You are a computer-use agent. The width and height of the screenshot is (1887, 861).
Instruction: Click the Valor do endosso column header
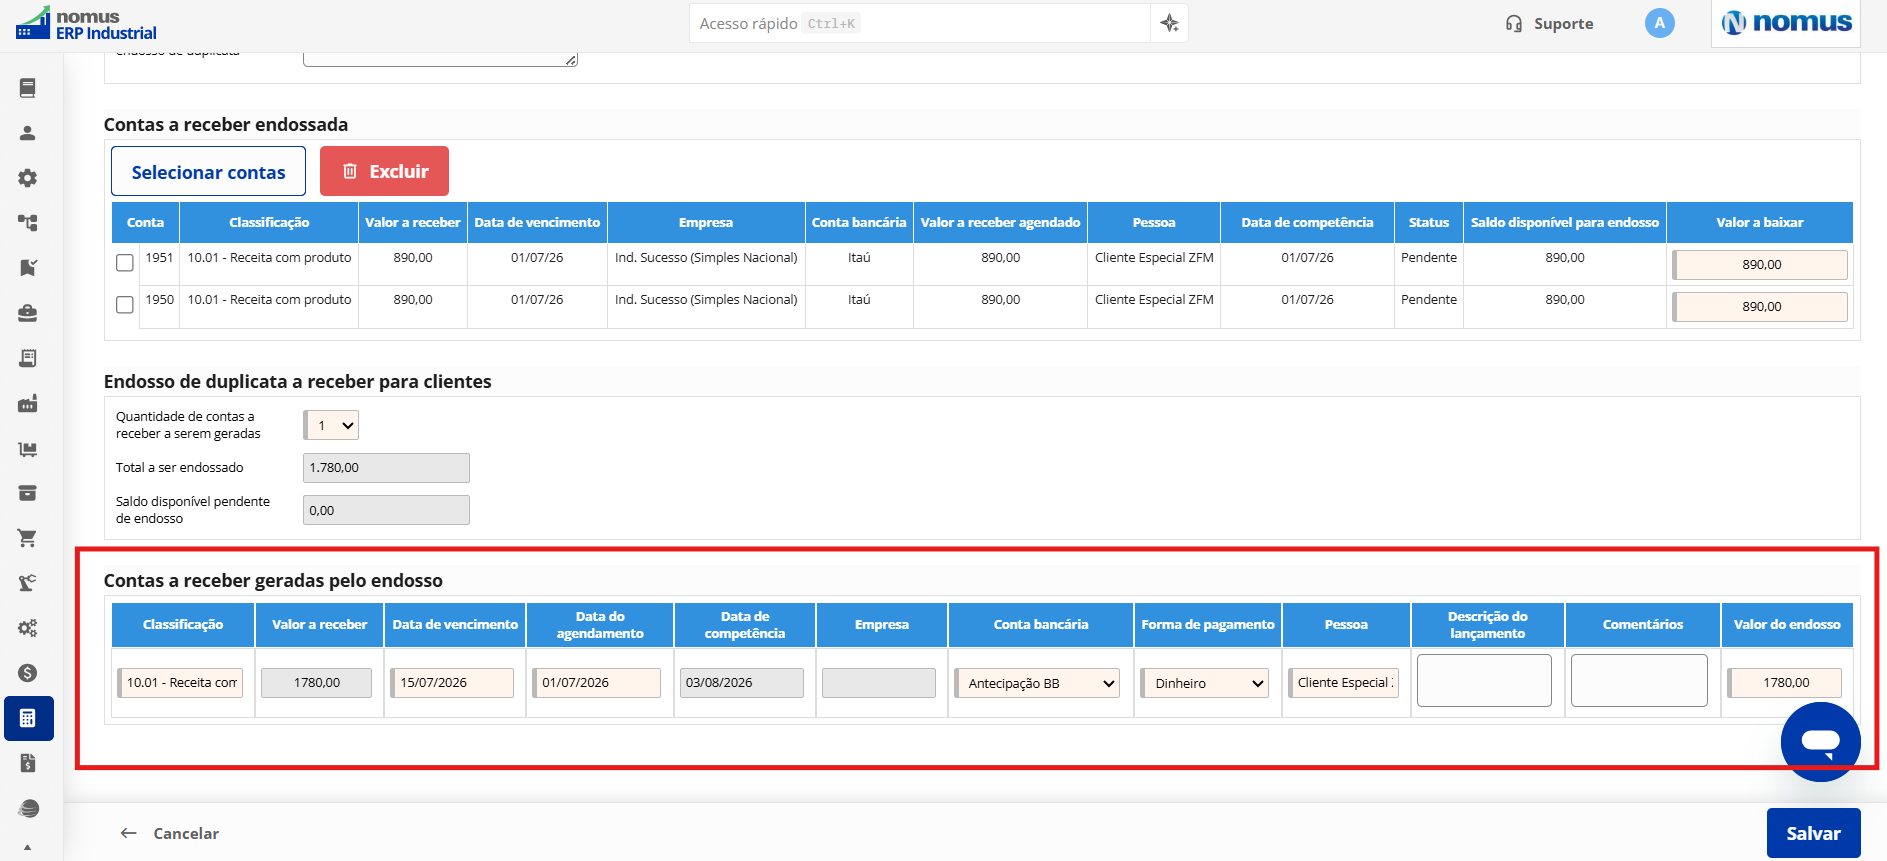tap(1787, 625)
